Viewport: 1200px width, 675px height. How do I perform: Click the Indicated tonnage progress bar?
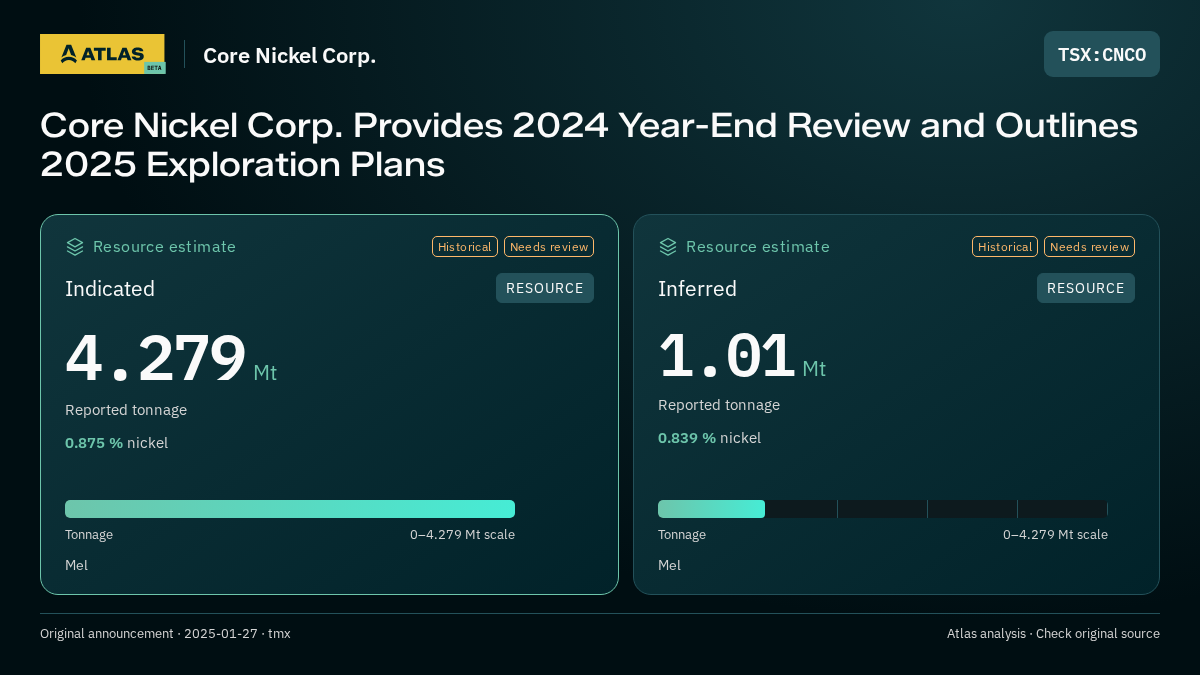[290, 509]
